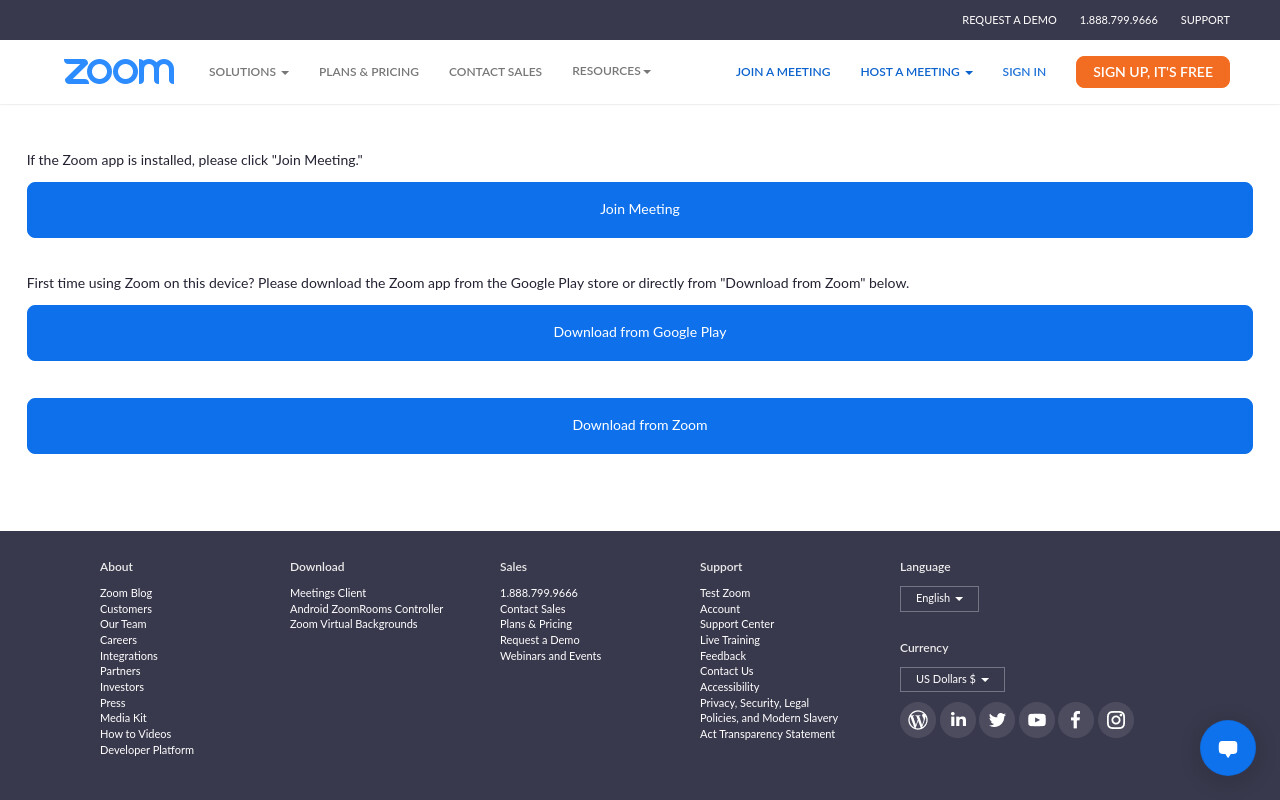1280x800 pixels.
Task: Expand the Solutions dropdown menu
Action: 249,72
